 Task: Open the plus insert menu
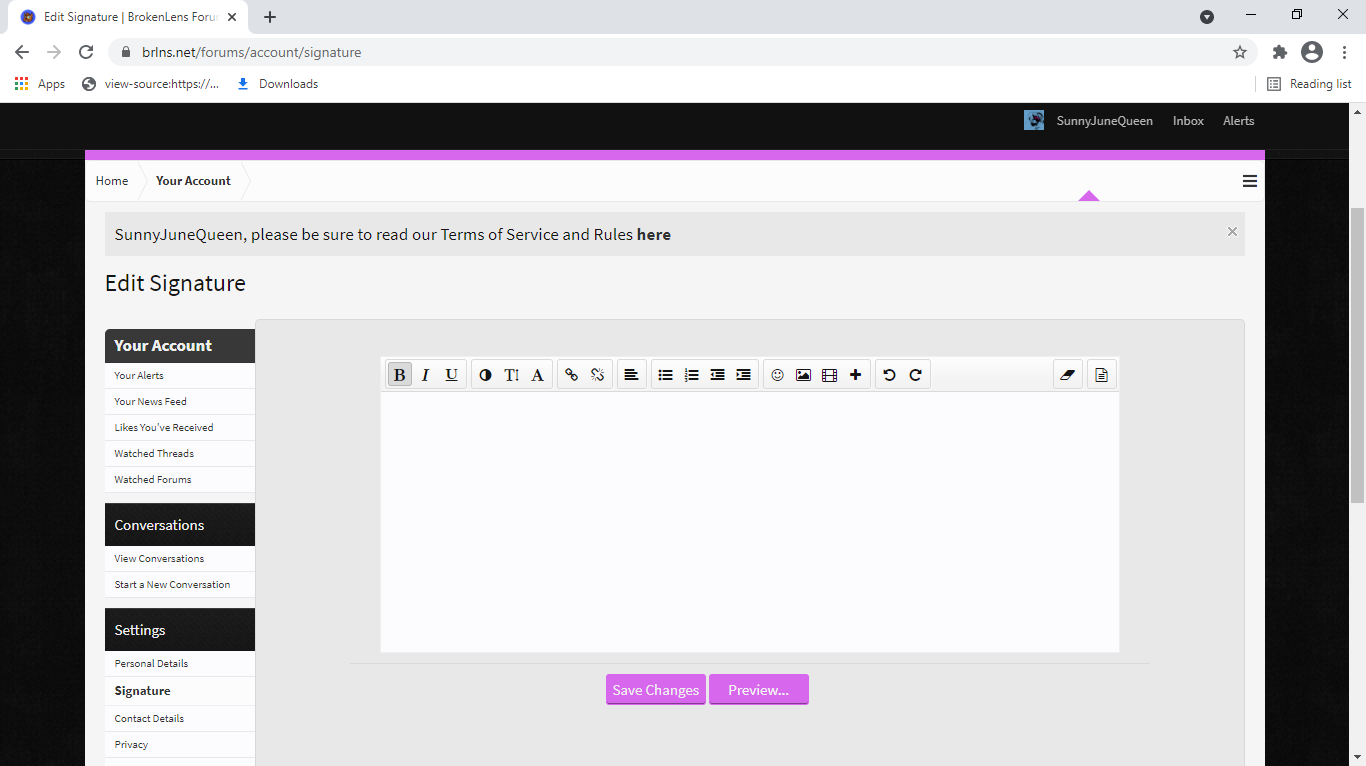855,375
